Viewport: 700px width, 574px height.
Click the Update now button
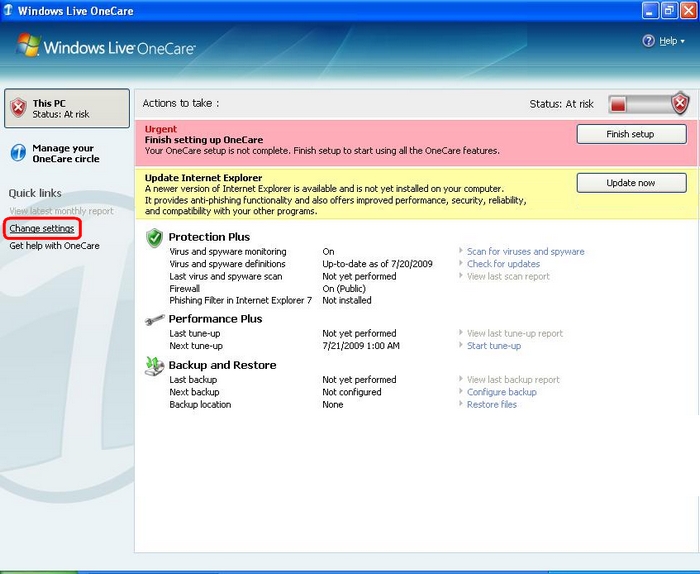pyautogui.click(x=631, y=183)
